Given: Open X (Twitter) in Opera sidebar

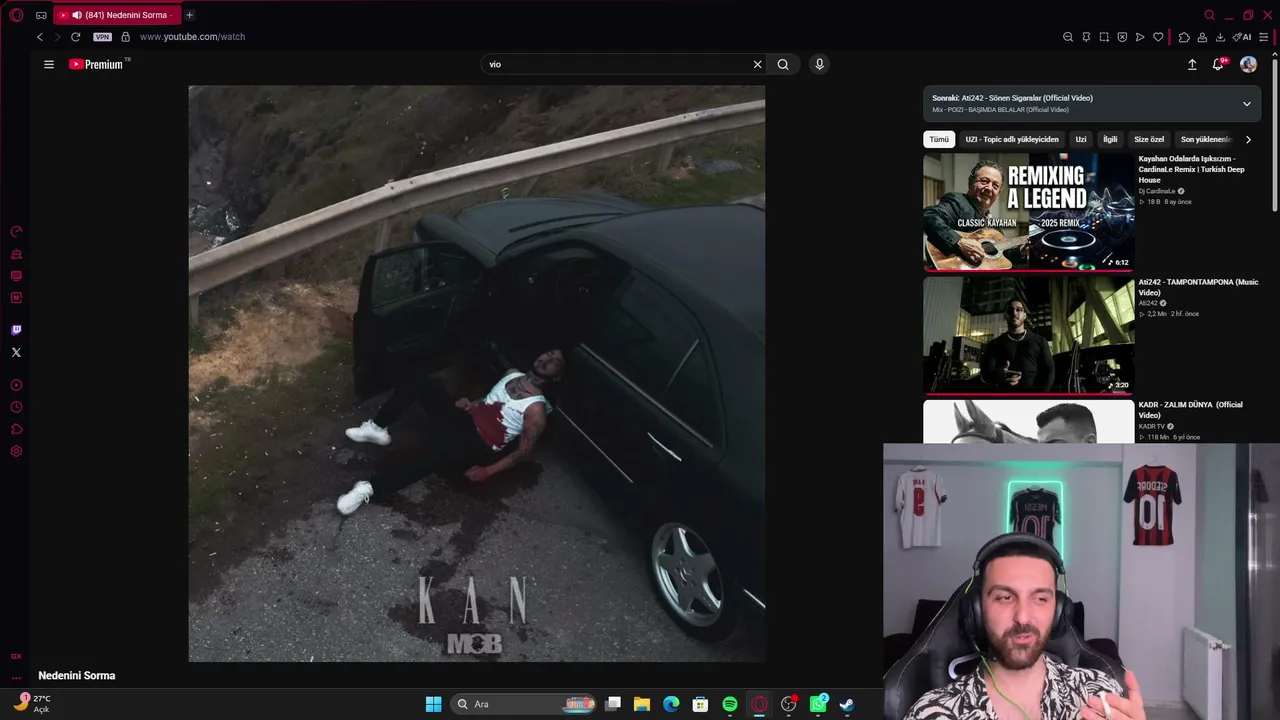Looking at the screenshot, I should tap(16, 352).
